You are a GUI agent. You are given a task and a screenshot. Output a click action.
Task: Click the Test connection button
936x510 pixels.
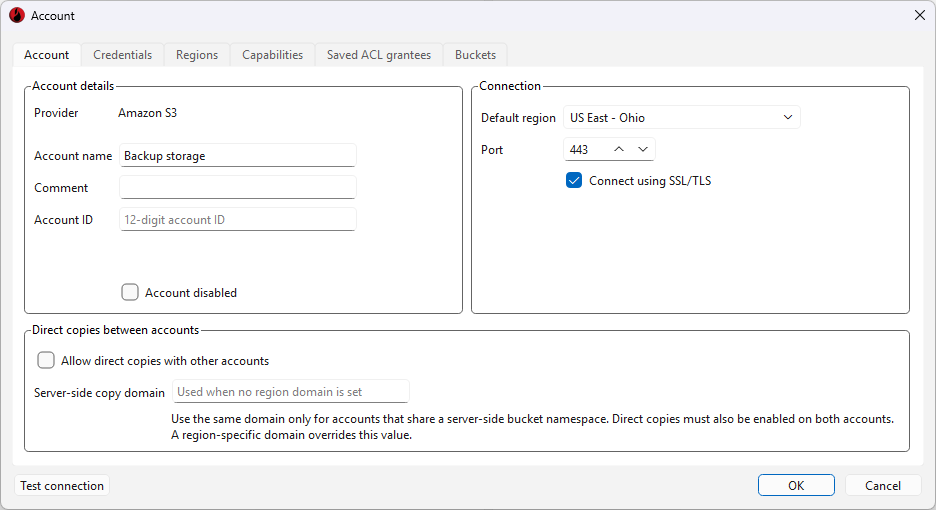(62, 486)
